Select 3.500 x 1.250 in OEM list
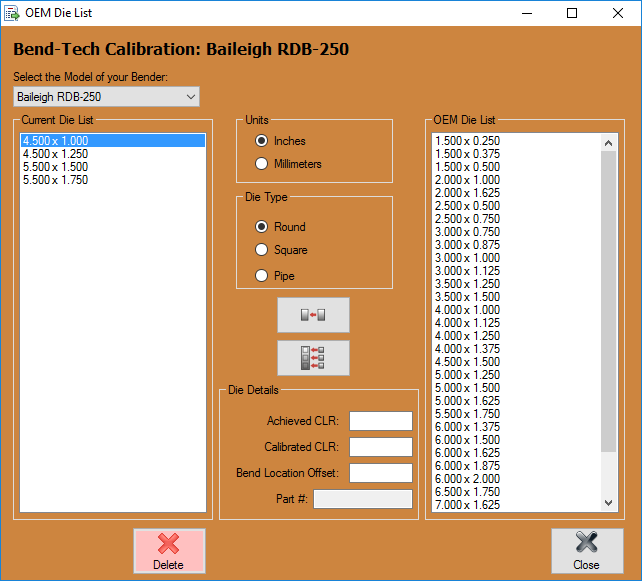 [517, 284]
